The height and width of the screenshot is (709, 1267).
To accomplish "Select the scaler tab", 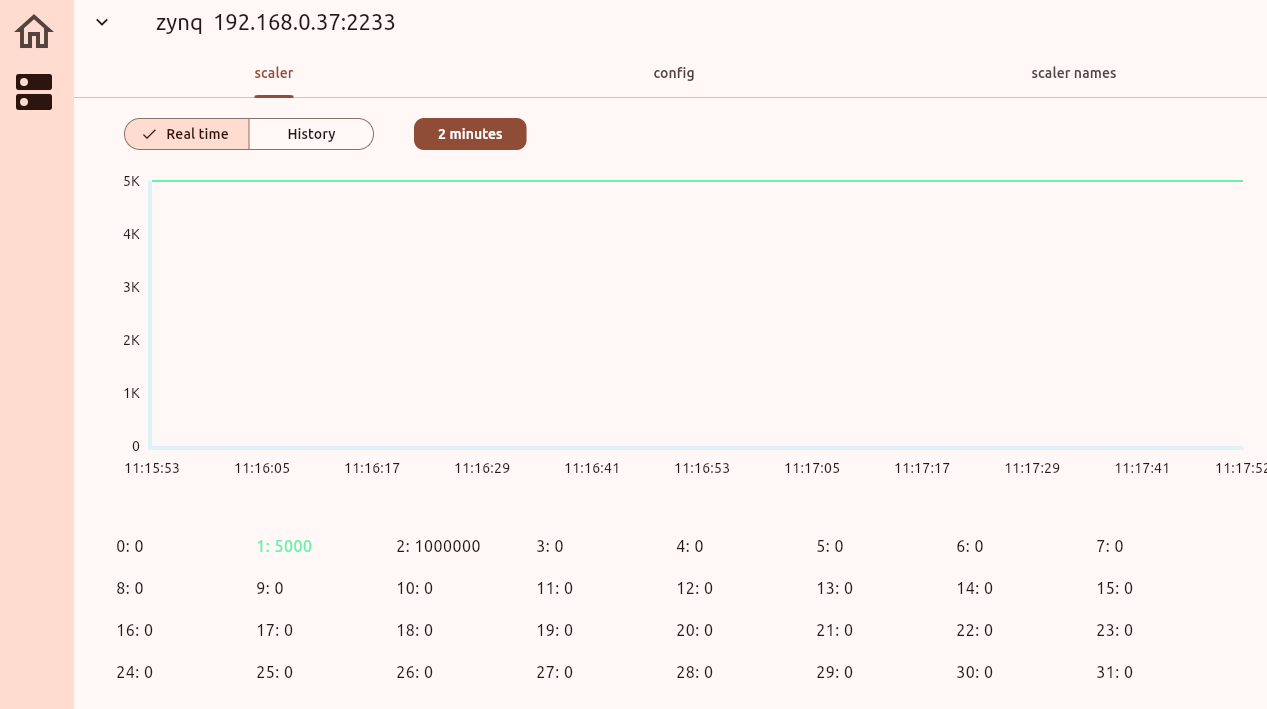I will (x=273, y=73).
